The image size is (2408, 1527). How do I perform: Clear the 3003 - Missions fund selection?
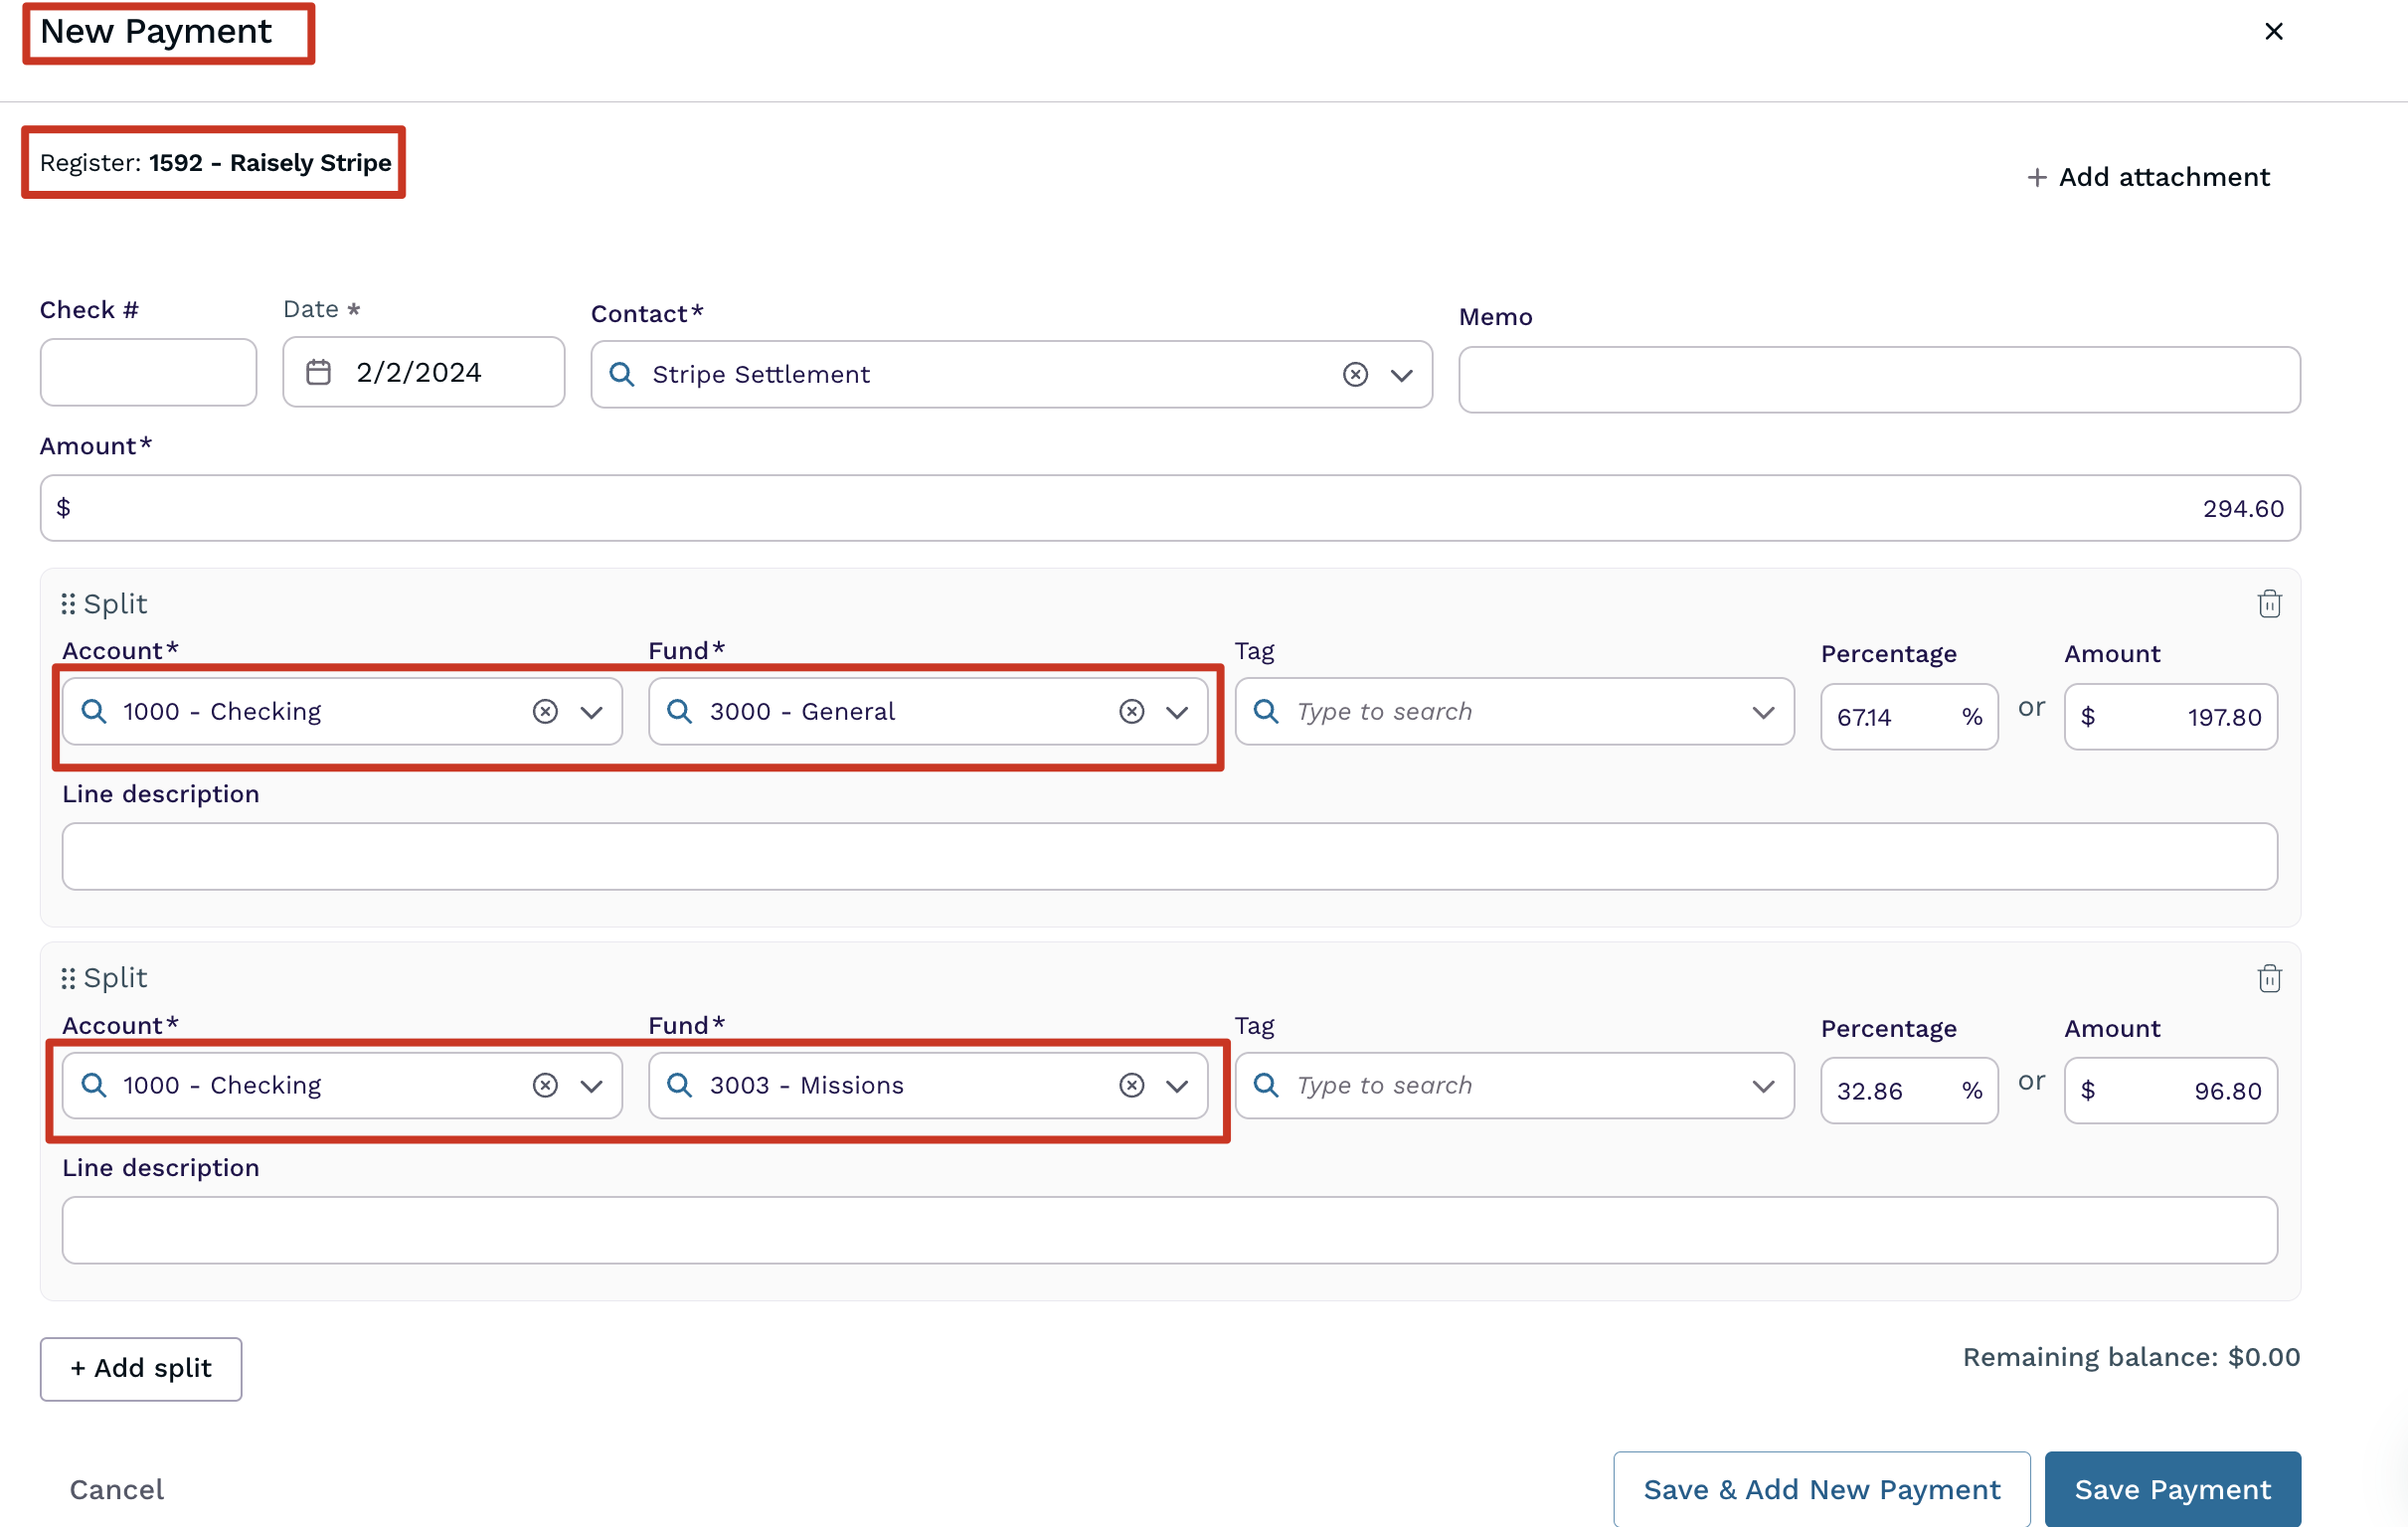1131,1085
